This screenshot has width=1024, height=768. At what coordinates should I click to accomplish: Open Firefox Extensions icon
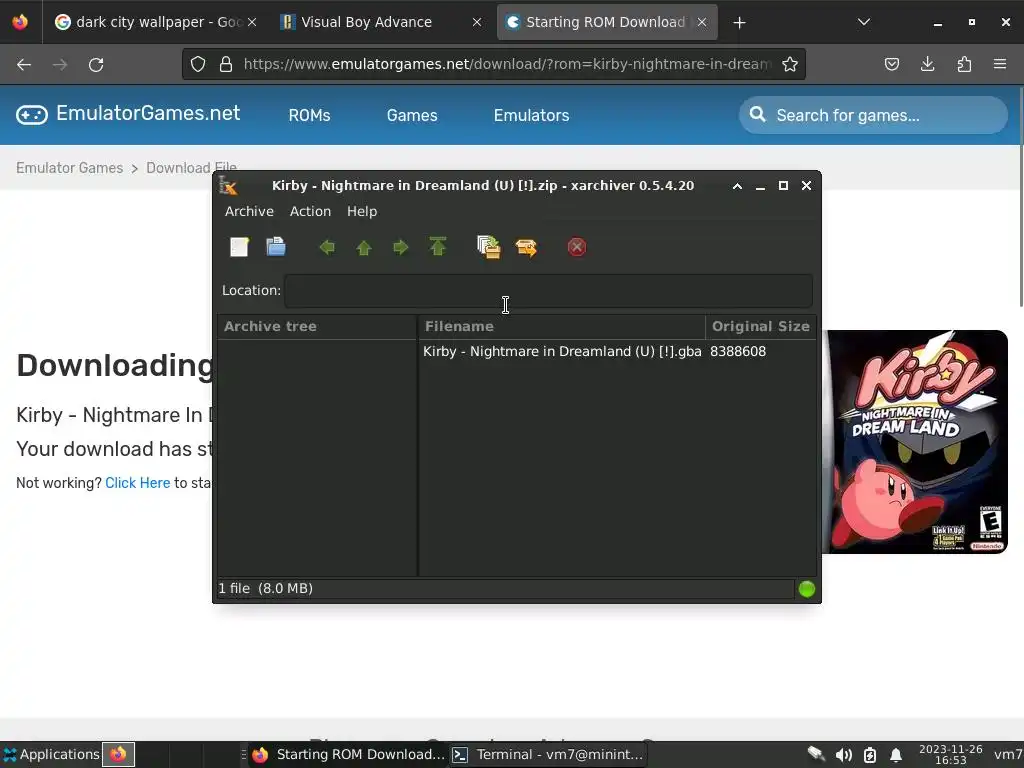[x=964, y=64]
